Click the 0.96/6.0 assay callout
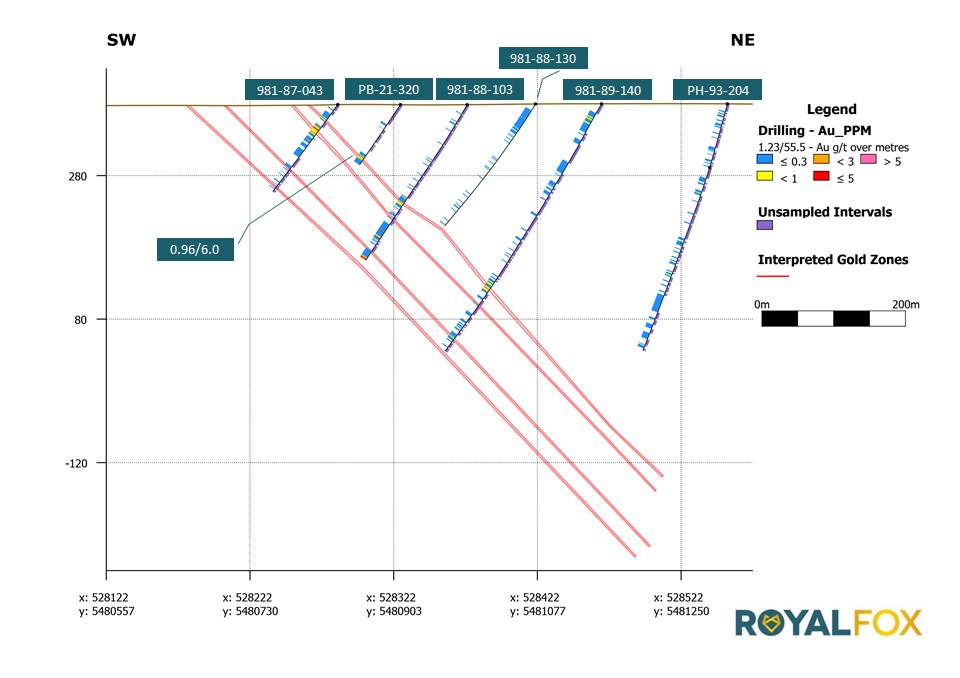The height and width of the screenshot is (678, 960). 195,250
